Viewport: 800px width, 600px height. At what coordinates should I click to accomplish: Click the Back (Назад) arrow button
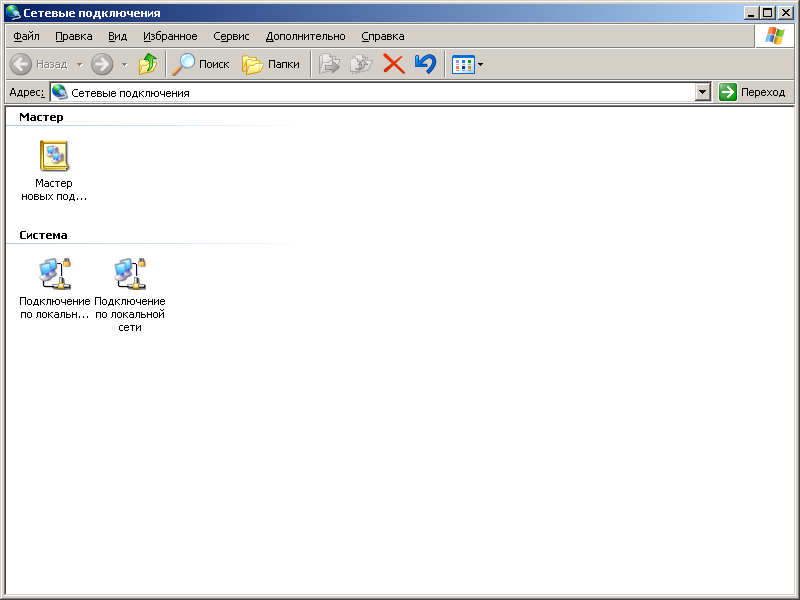[39, 64]
